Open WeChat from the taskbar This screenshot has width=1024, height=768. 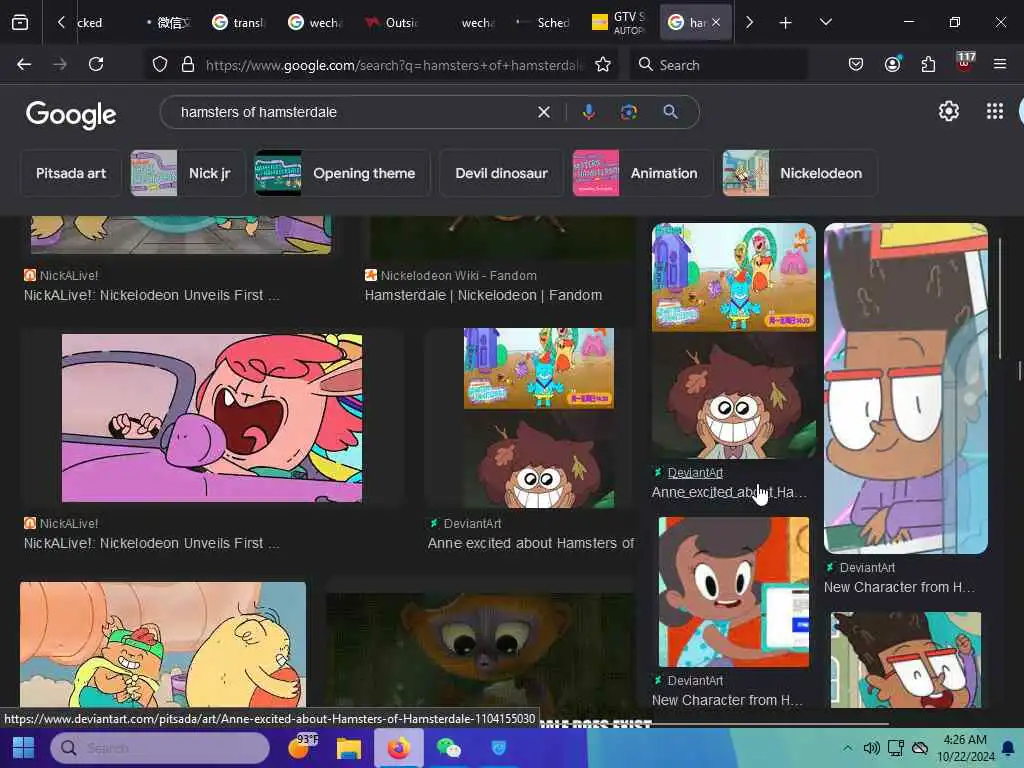point(449,748)
